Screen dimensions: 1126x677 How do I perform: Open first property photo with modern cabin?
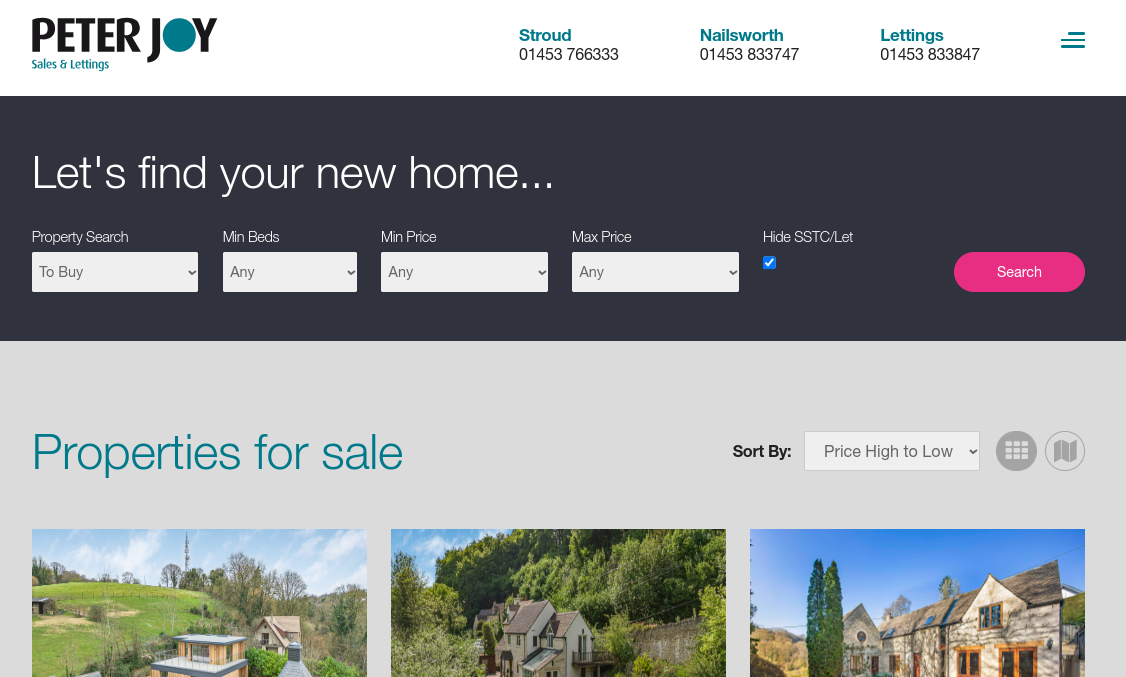tap(200, 603)
